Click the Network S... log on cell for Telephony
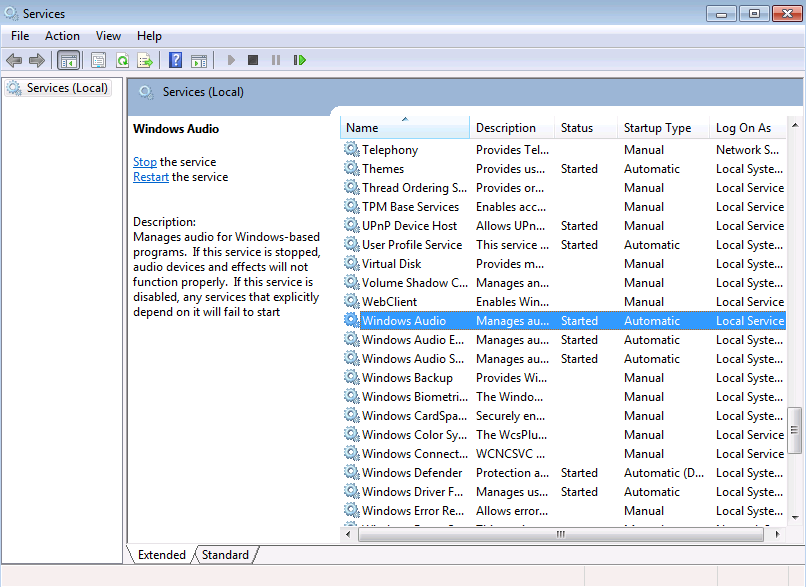The image size is (806, 587). tap(747, 150)
